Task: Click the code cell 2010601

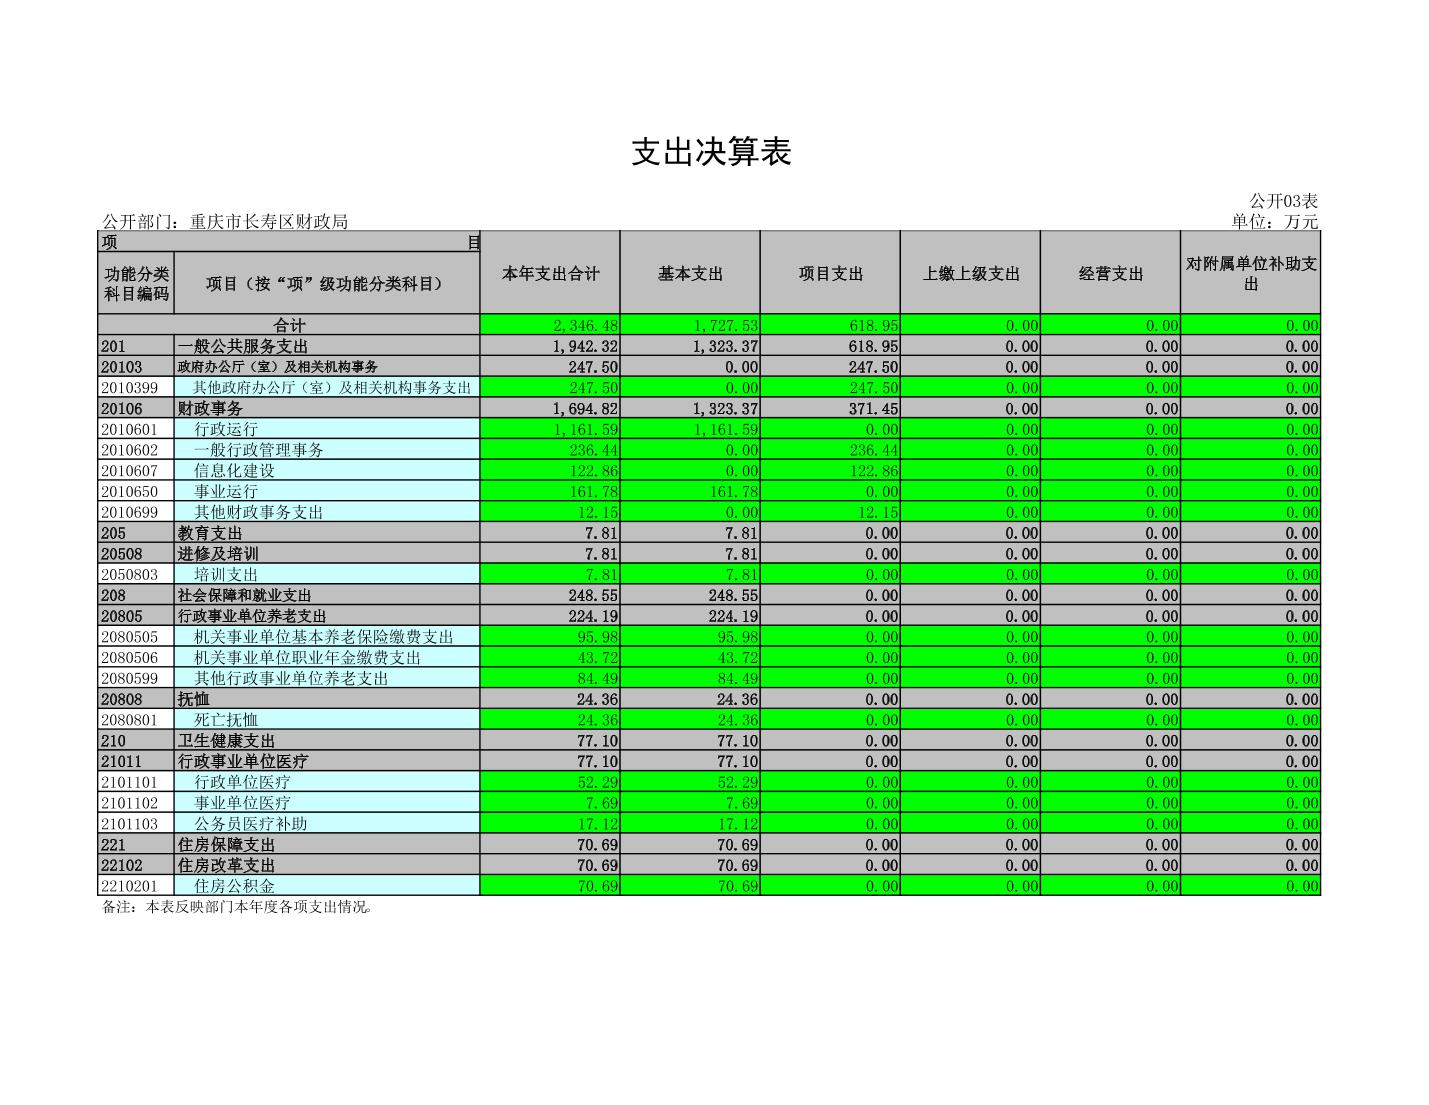Action: pyautogui.click(x=129, y=430)
